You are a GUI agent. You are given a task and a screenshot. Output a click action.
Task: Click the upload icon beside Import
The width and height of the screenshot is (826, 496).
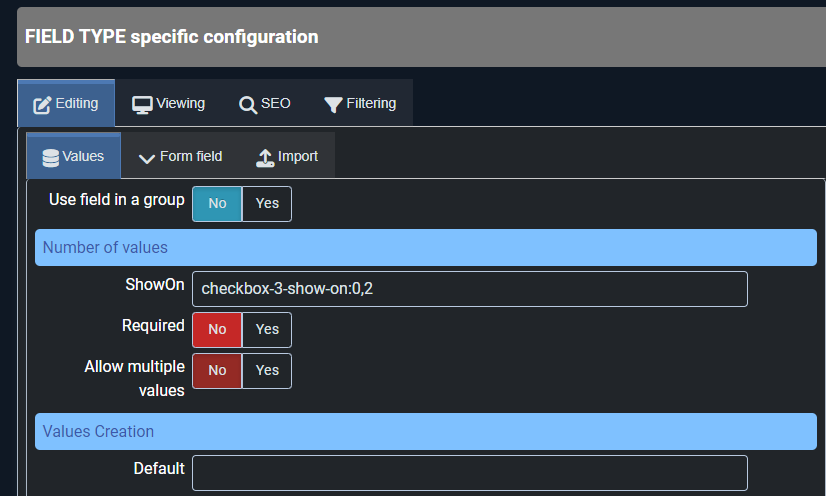265,157
